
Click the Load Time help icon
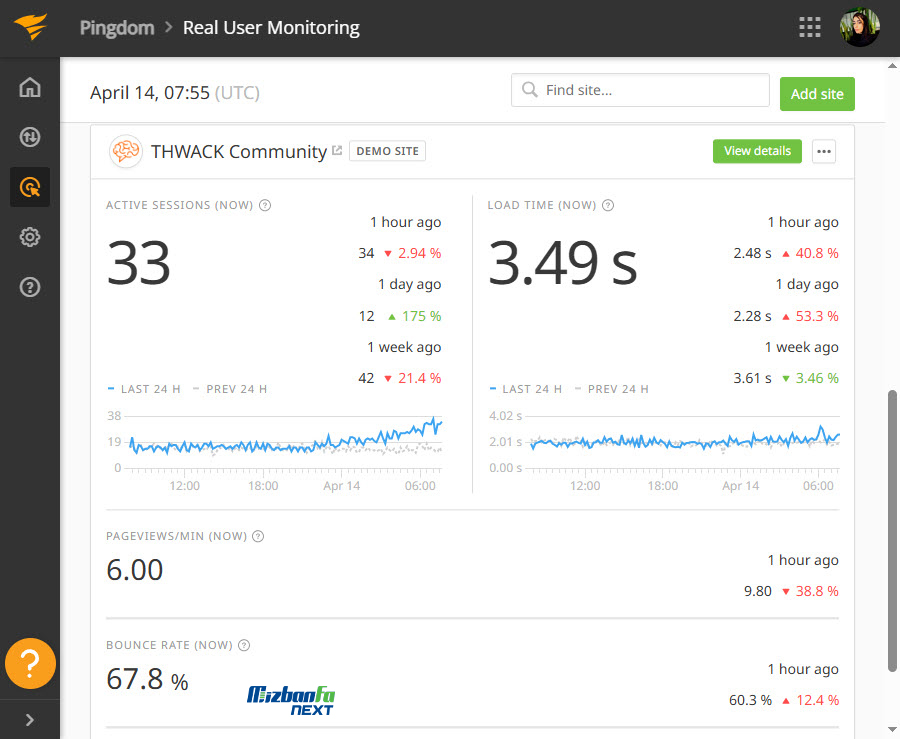tap(608, 205)
